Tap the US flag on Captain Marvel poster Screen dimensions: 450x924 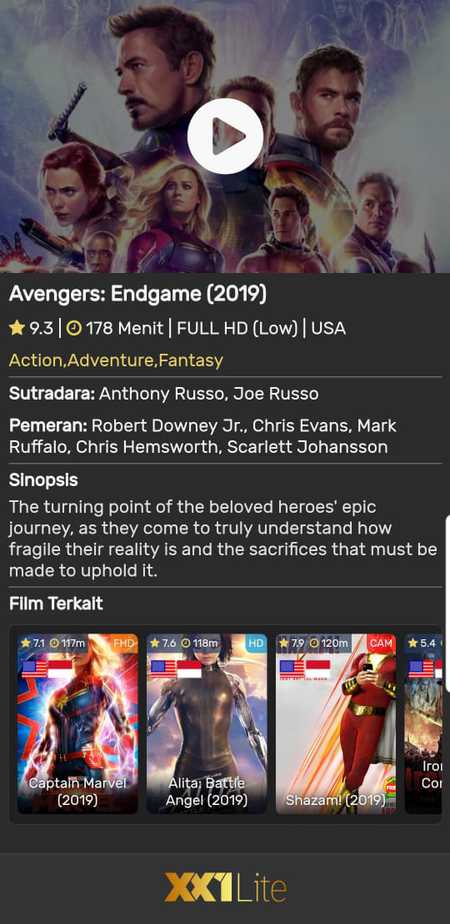tap(34, 669)
